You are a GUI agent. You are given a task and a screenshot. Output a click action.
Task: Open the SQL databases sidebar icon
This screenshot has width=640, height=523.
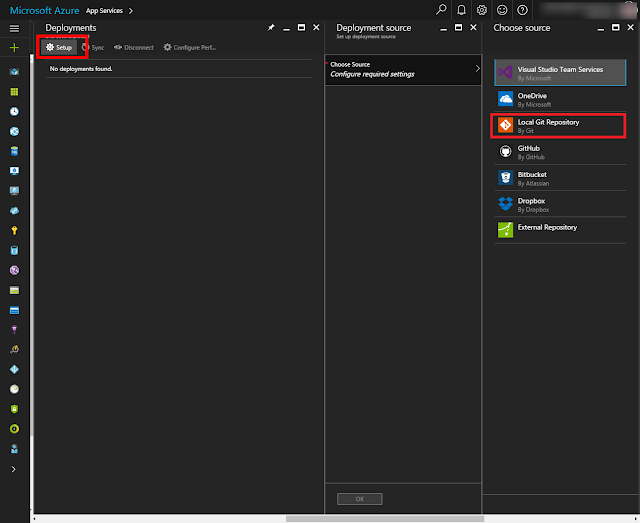click(x=14, y=151)
